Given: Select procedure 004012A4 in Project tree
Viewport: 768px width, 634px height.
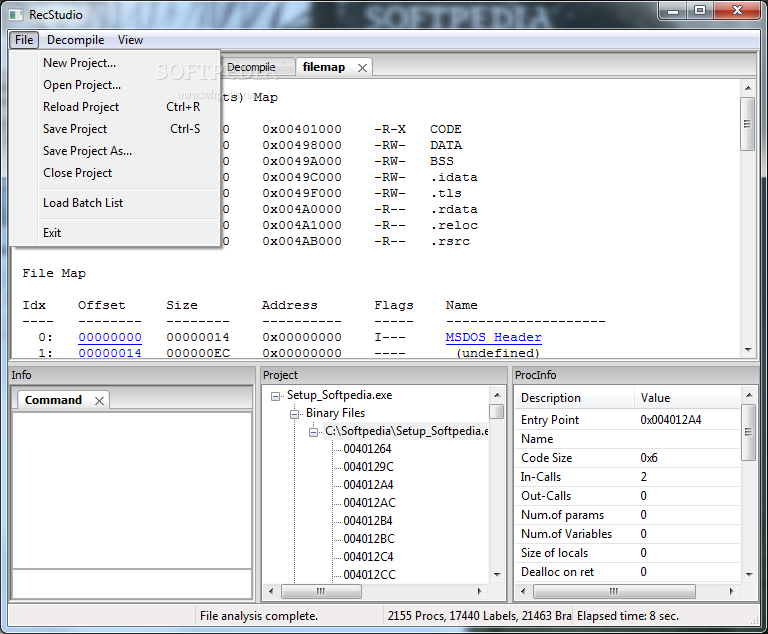Looking at the screenshot, I should 368,485.
